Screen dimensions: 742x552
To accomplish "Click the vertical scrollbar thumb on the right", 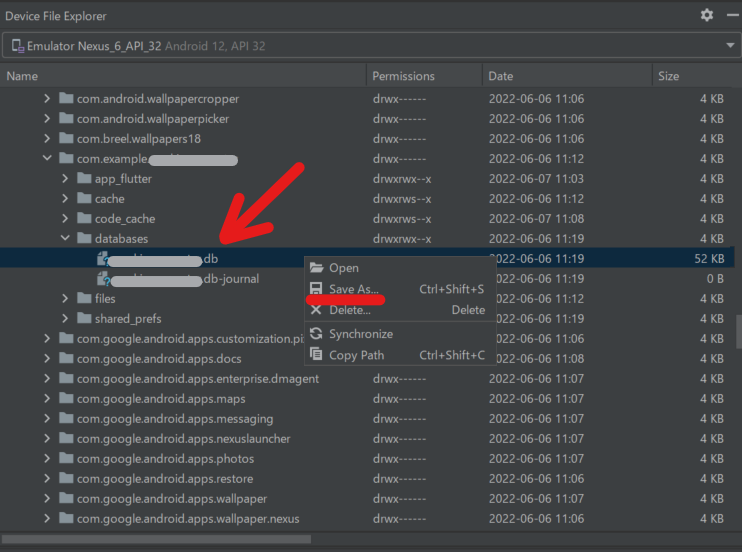I will click(739, 331).
